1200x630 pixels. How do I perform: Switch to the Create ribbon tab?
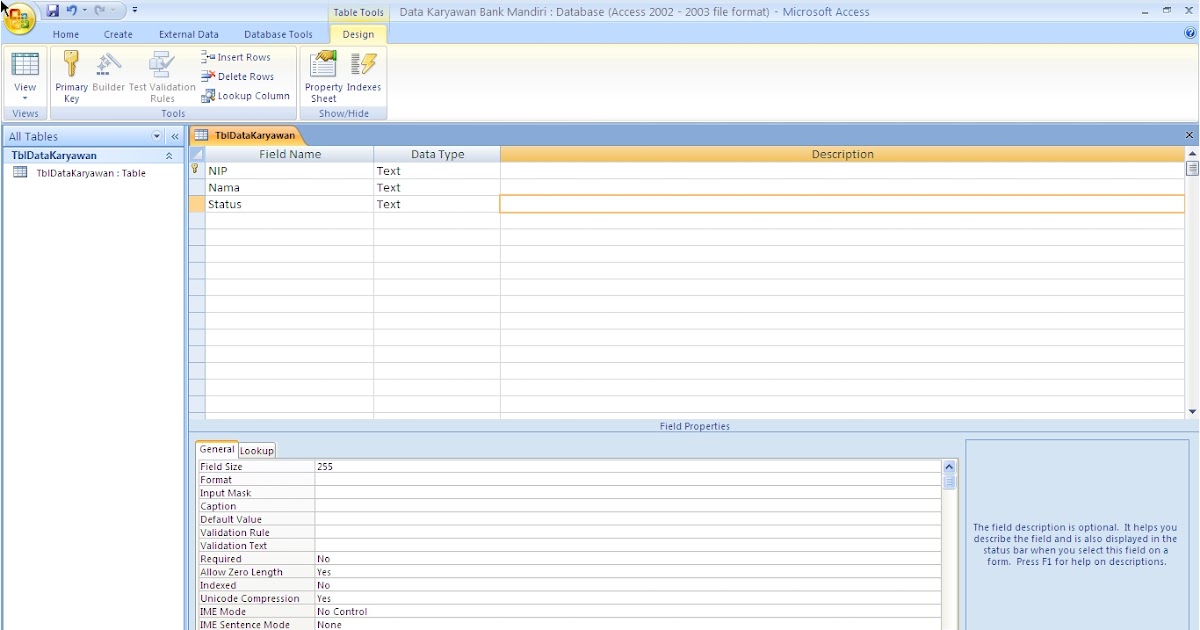(117, 33)
